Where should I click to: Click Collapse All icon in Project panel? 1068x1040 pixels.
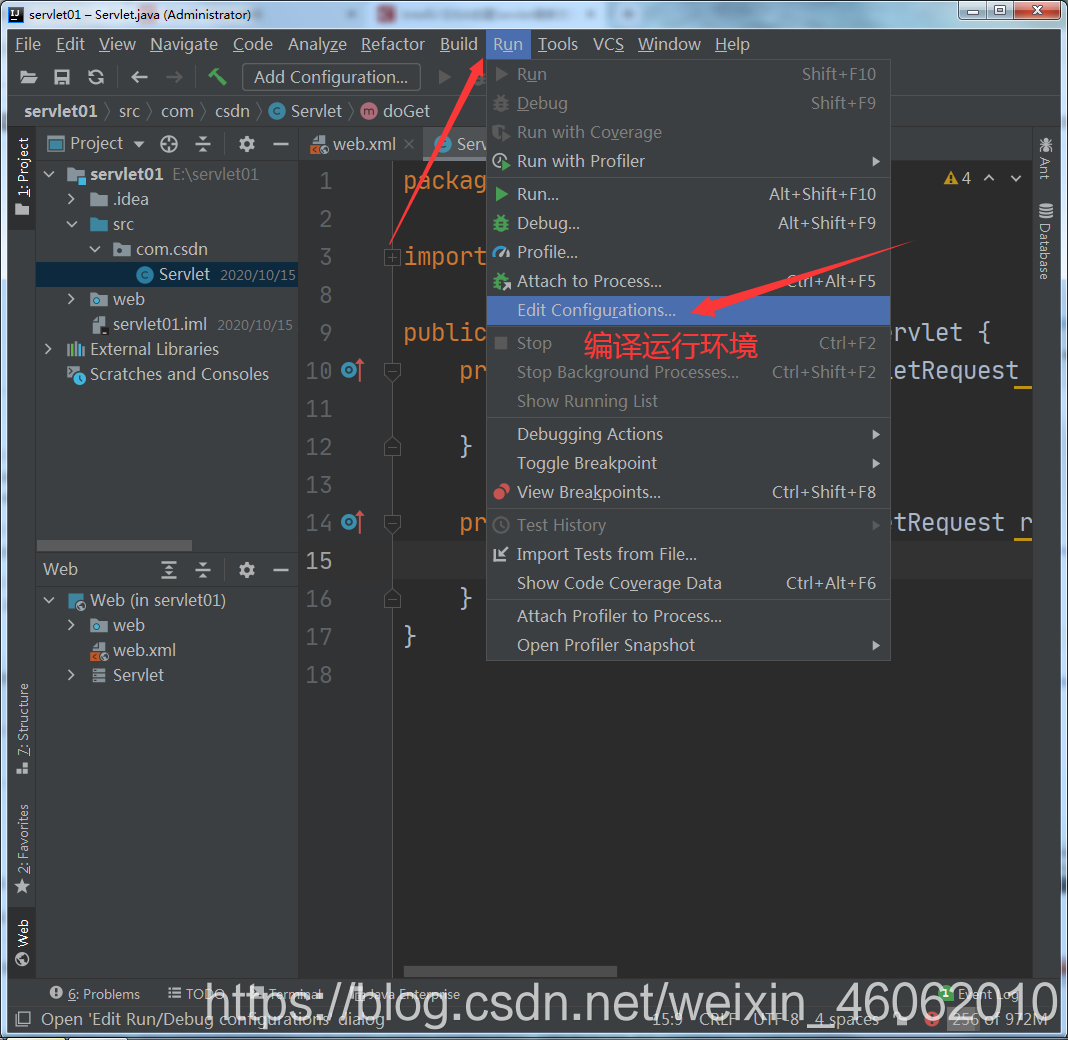coord(203,144)
